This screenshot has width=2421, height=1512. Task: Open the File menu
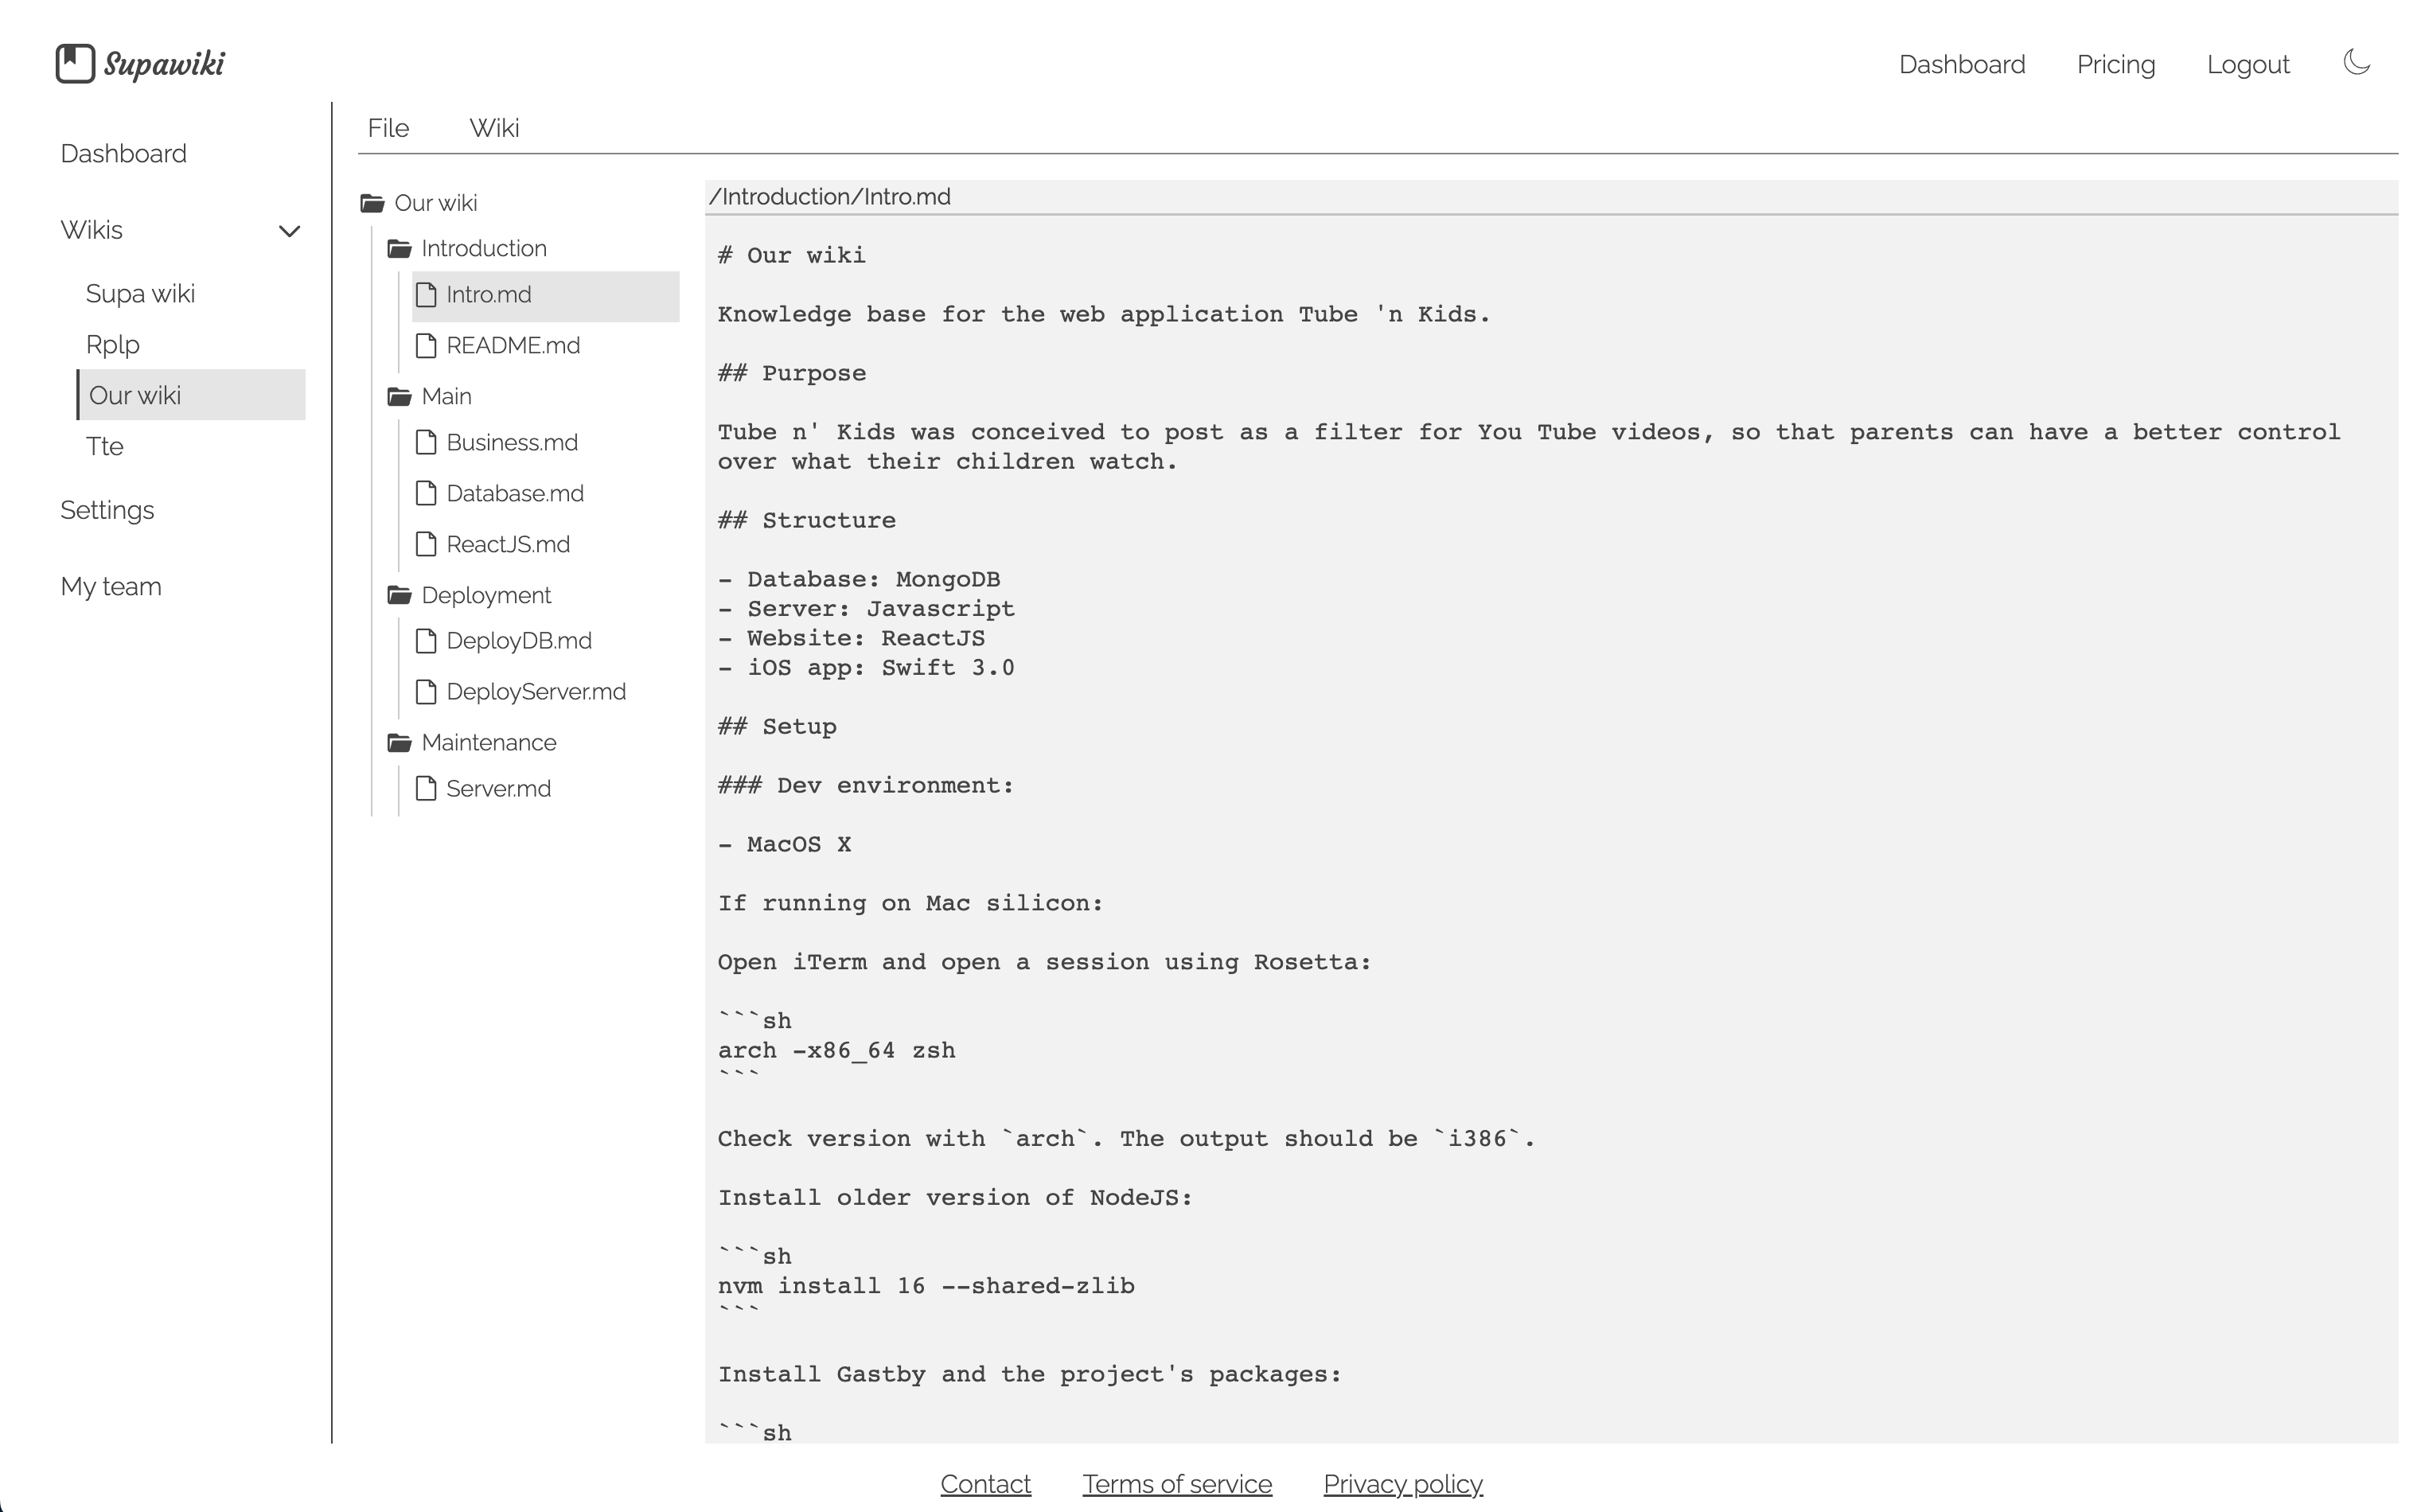(x=388, y=128)
